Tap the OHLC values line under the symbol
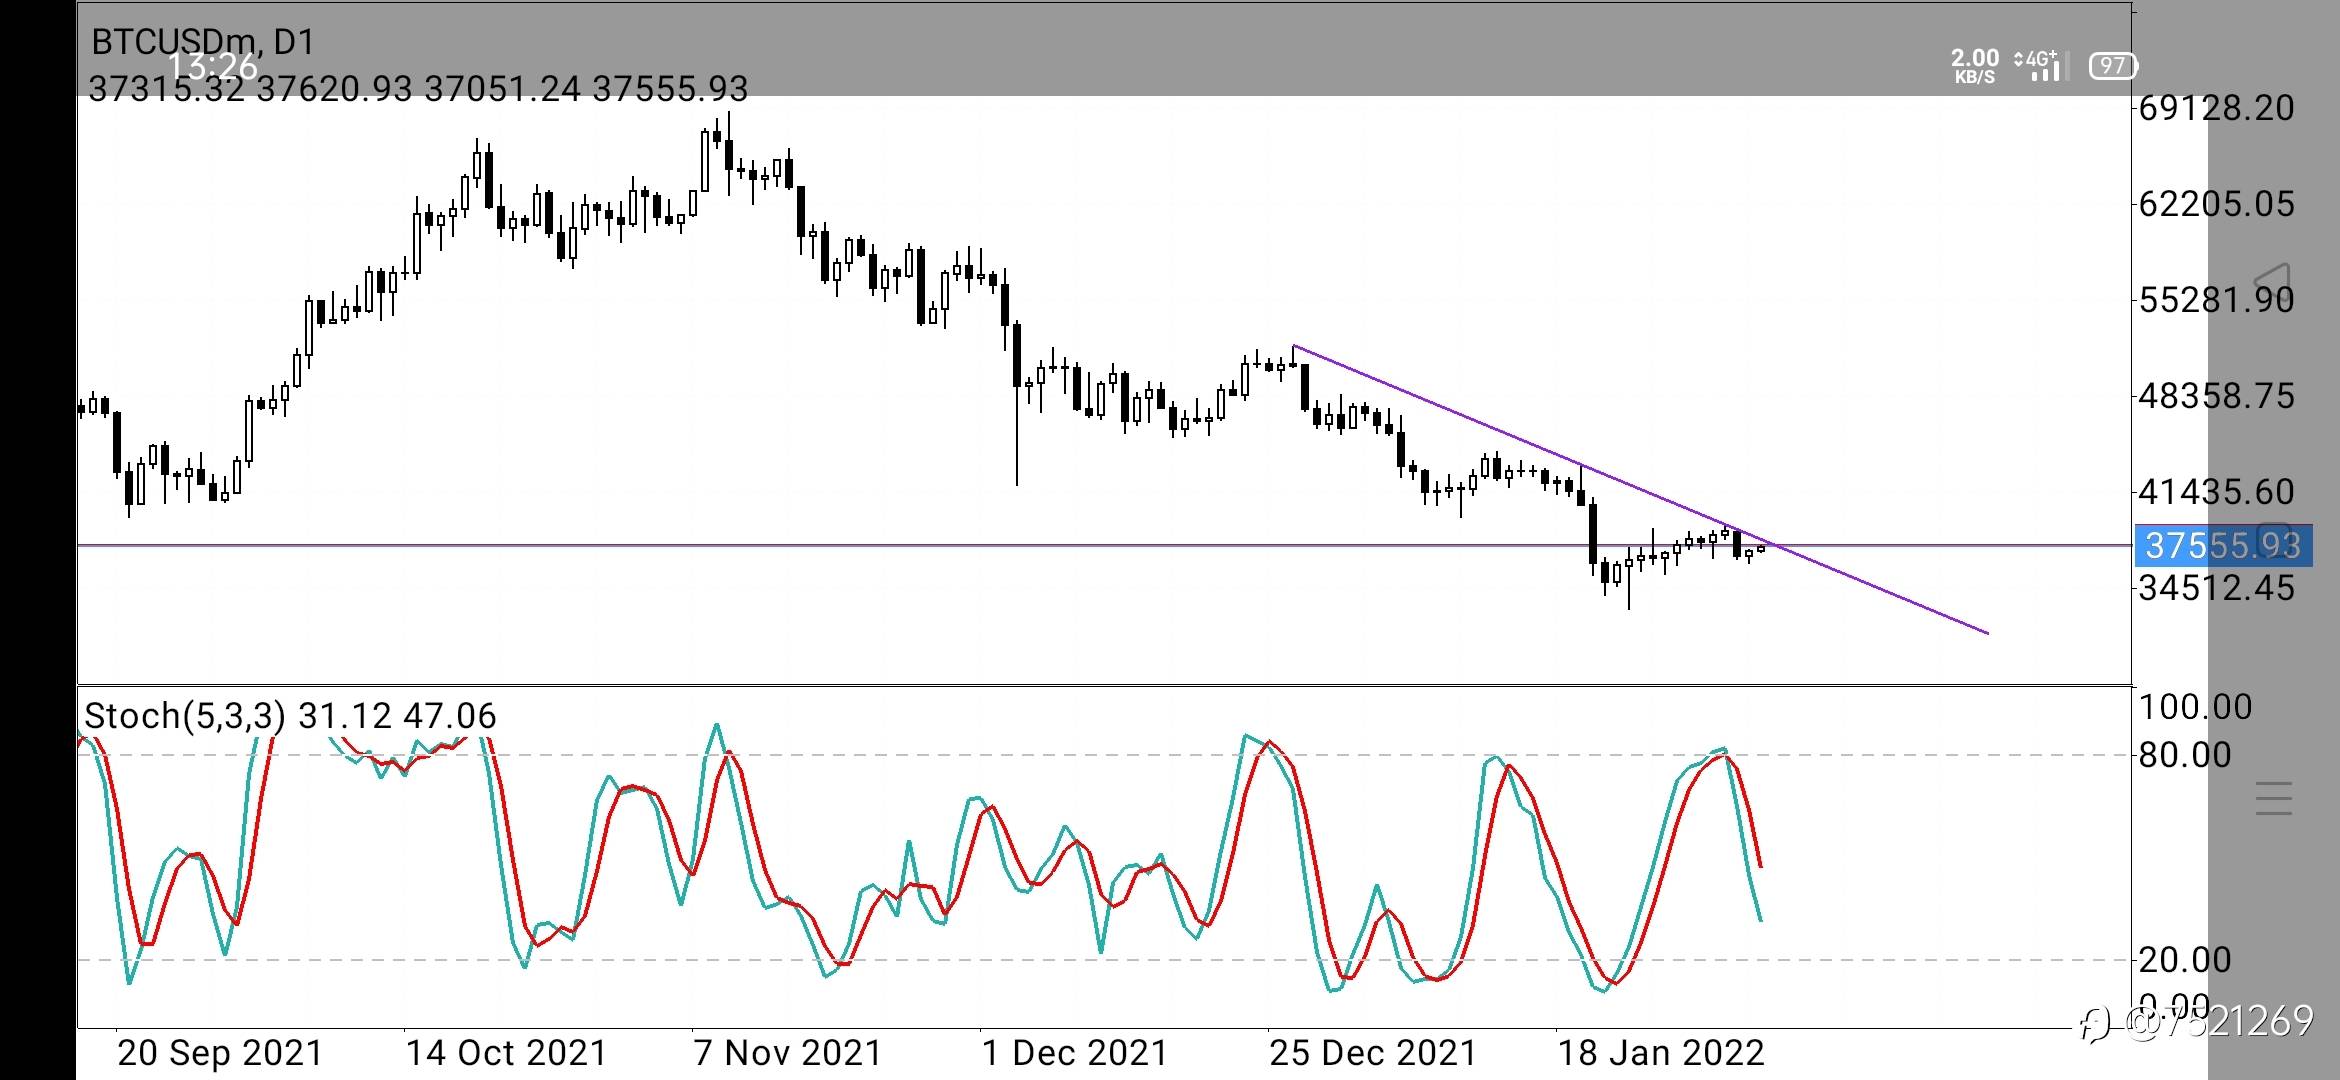The width and height of the screenshot is (2340, 1080). pos(418,89)
